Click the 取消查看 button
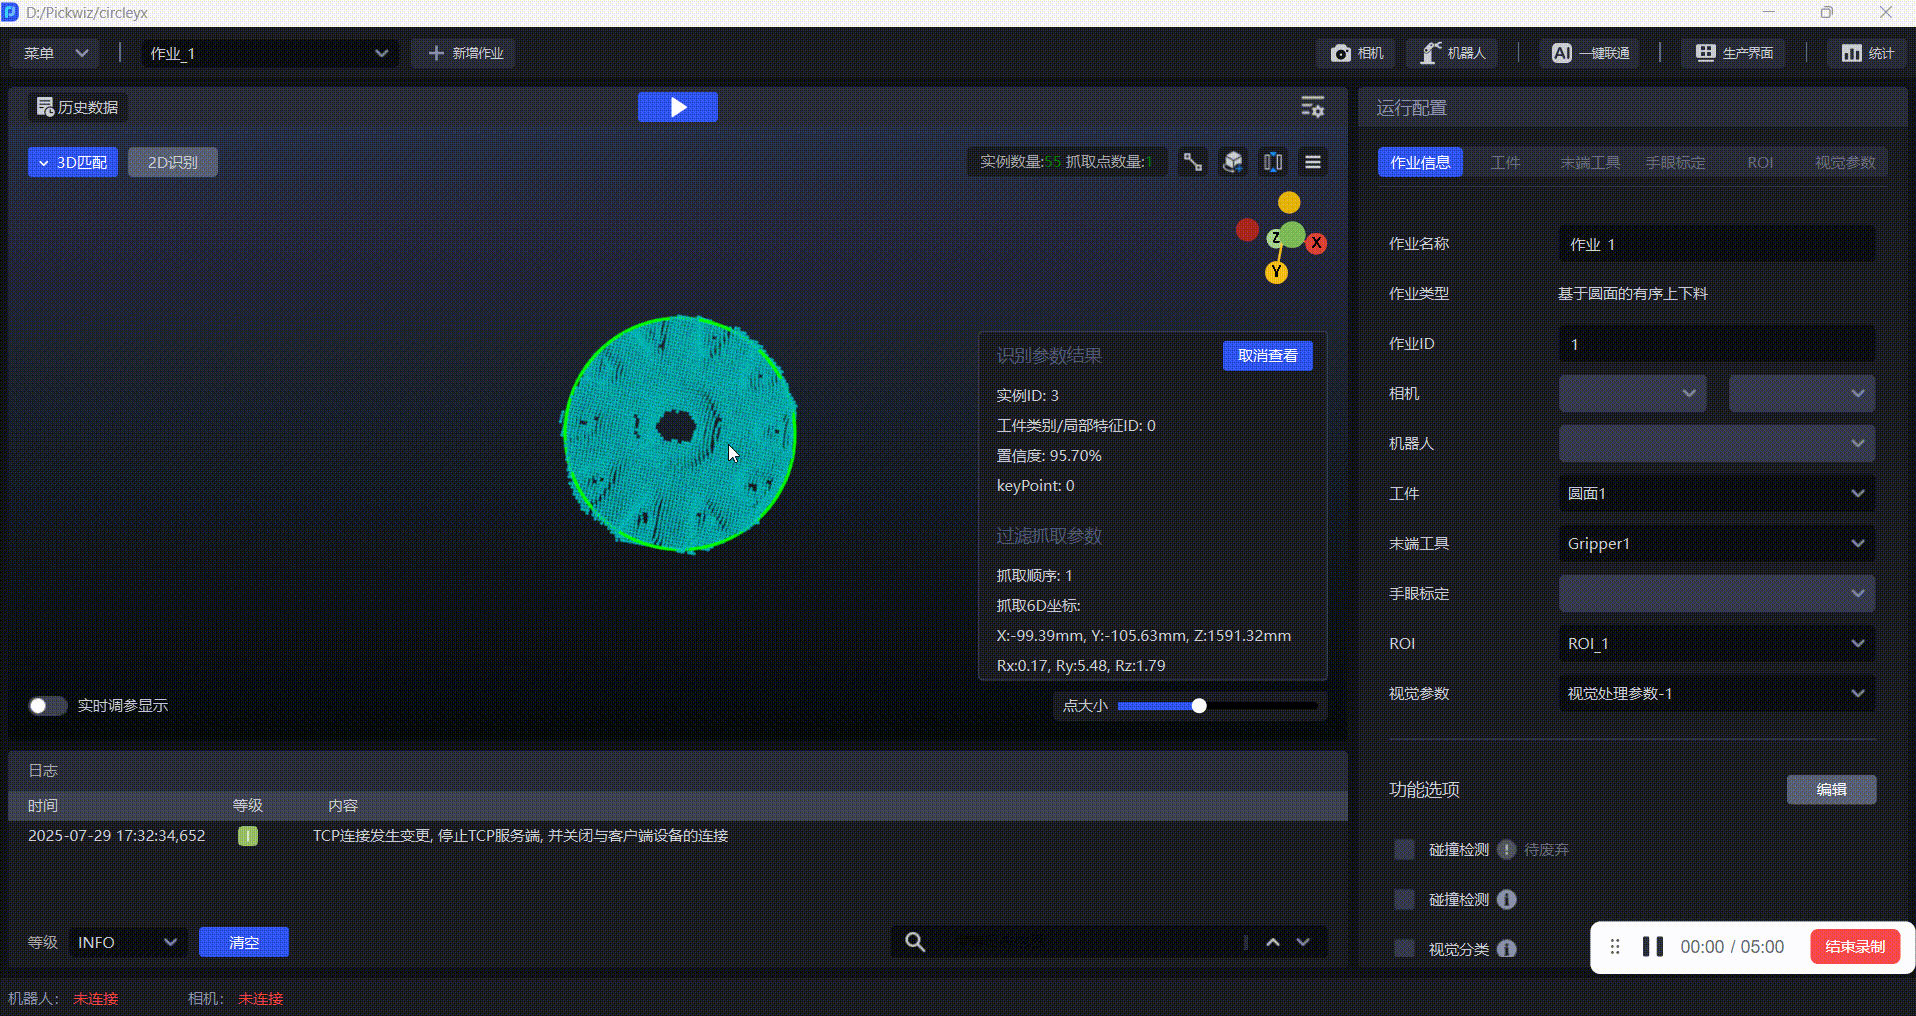This screenshot has height=1016, width=1916. coord(1267,356)
